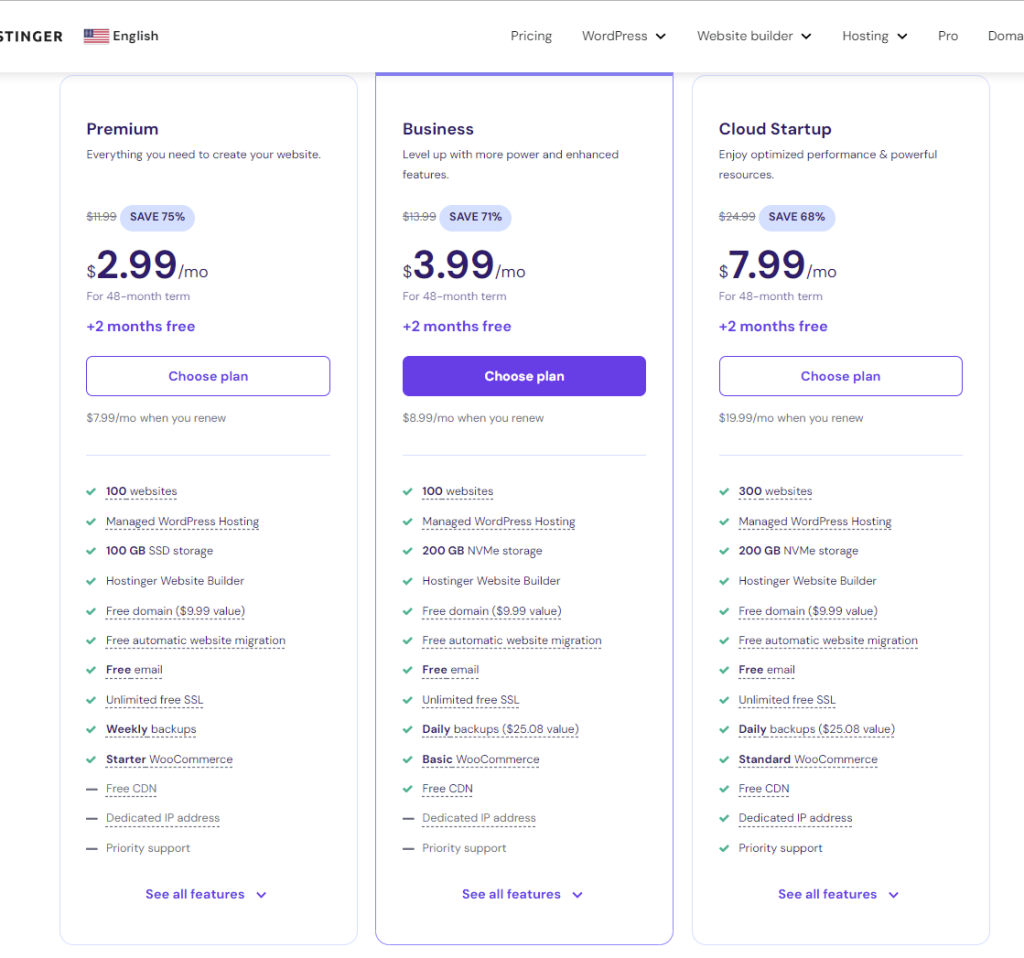
Task: Click Starter WooCommerce feature
Action: [169, 759]
